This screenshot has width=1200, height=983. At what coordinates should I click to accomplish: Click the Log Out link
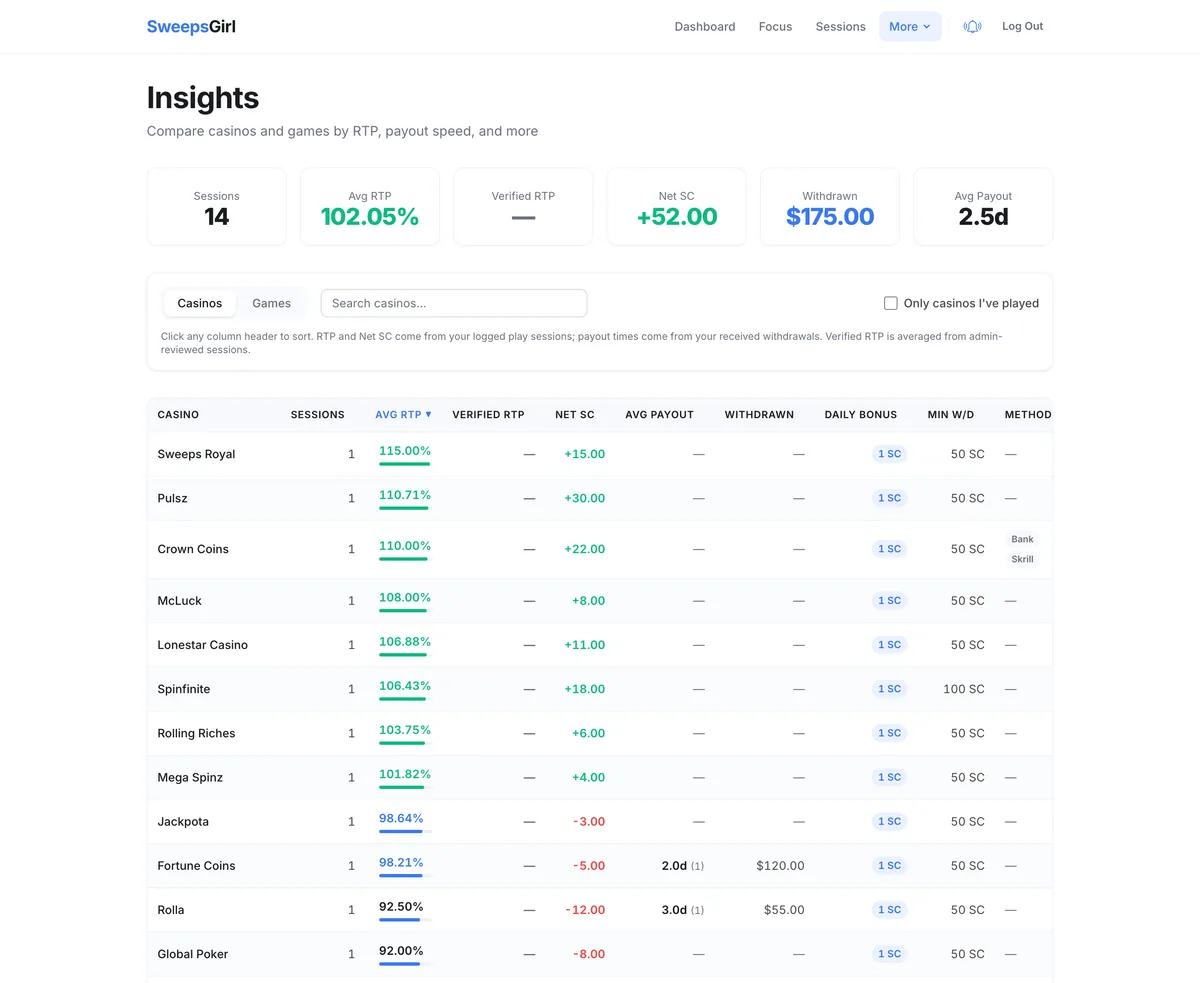(1022, 27)
